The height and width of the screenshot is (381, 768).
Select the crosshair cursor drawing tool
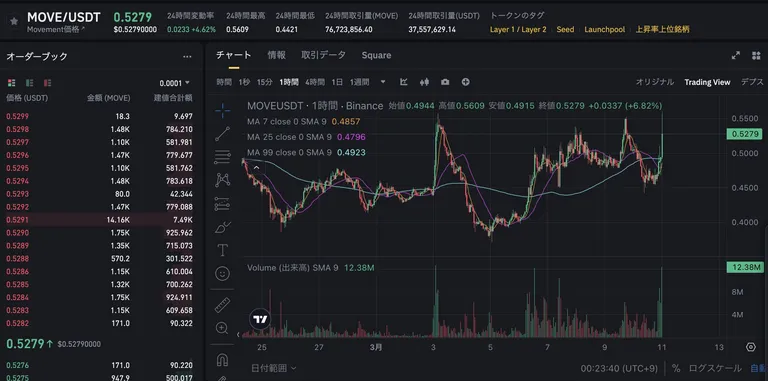pos(222,111)
